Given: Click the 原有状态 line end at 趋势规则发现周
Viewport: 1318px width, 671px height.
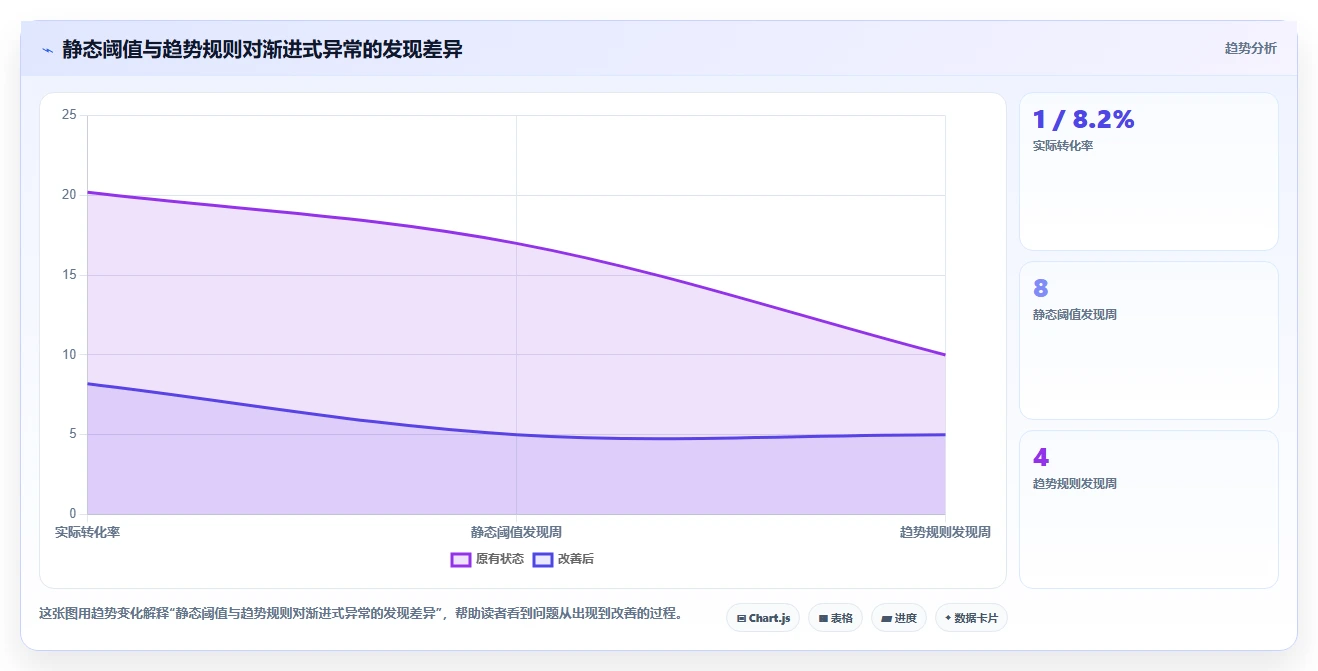Looking at the screenshot, I should coord(945,354).
